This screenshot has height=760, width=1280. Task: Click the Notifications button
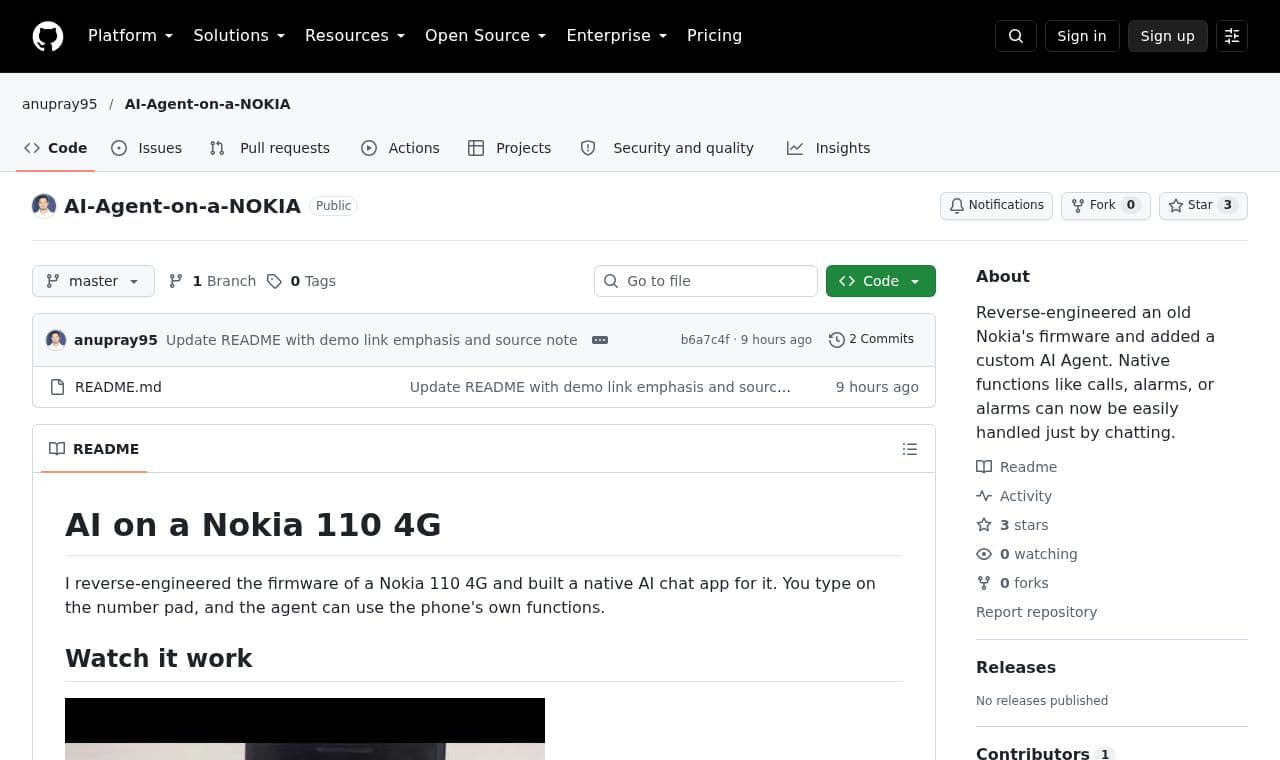pyautogui.click(x=996, y=206)
